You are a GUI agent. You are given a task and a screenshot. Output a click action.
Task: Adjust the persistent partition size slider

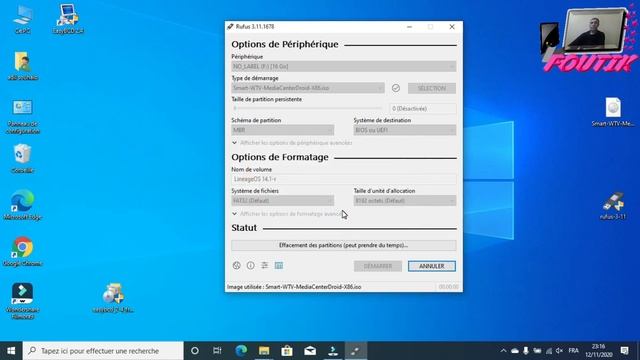point(308,109)
